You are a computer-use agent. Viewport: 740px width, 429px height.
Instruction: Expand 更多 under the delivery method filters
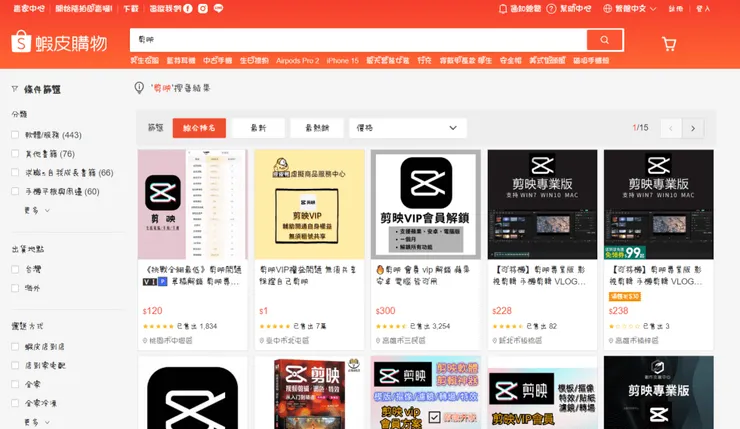coord(37,422)
